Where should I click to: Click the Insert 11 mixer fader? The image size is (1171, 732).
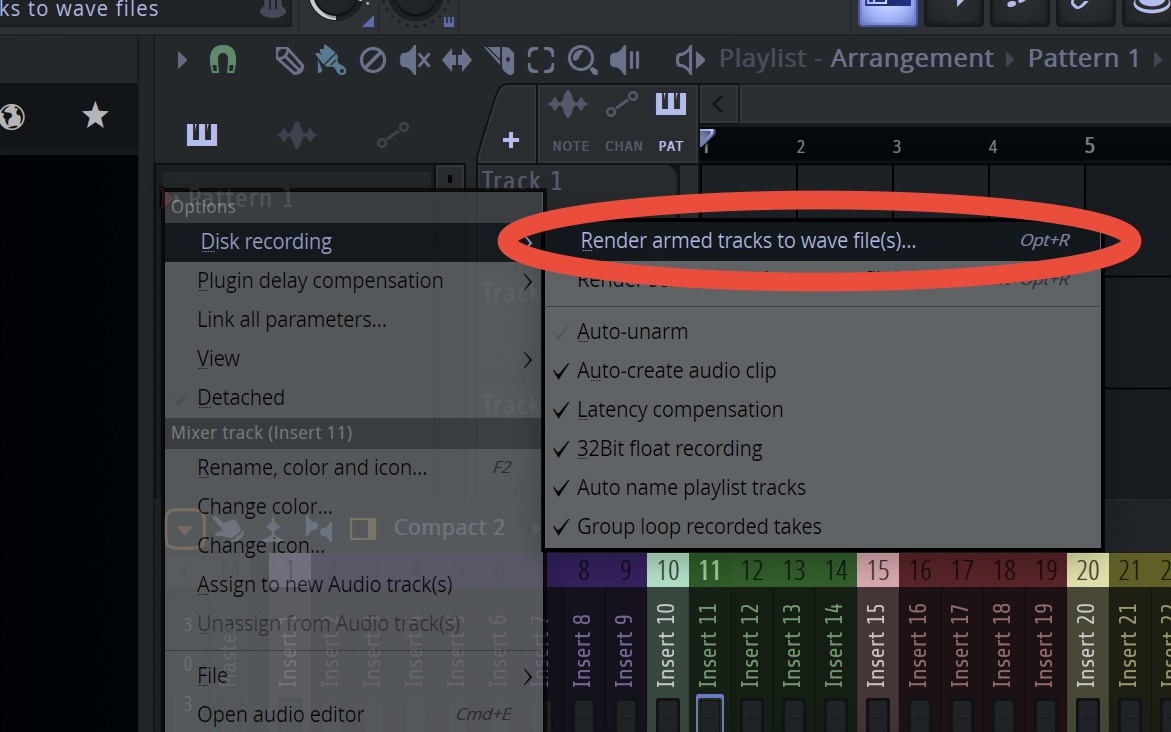(711, 714)
